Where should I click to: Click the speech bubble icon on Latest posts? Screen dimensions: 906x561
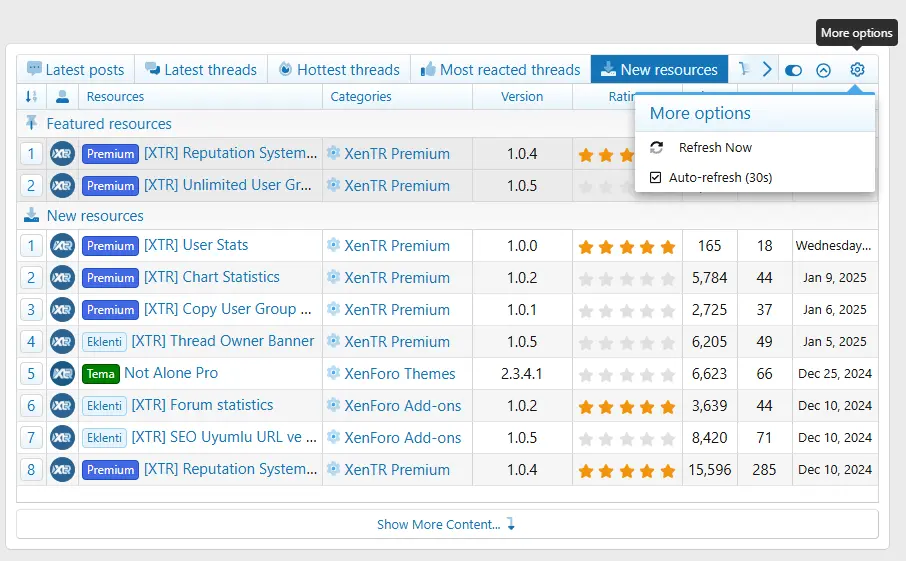pyautogui.click(x=35, y=69)
